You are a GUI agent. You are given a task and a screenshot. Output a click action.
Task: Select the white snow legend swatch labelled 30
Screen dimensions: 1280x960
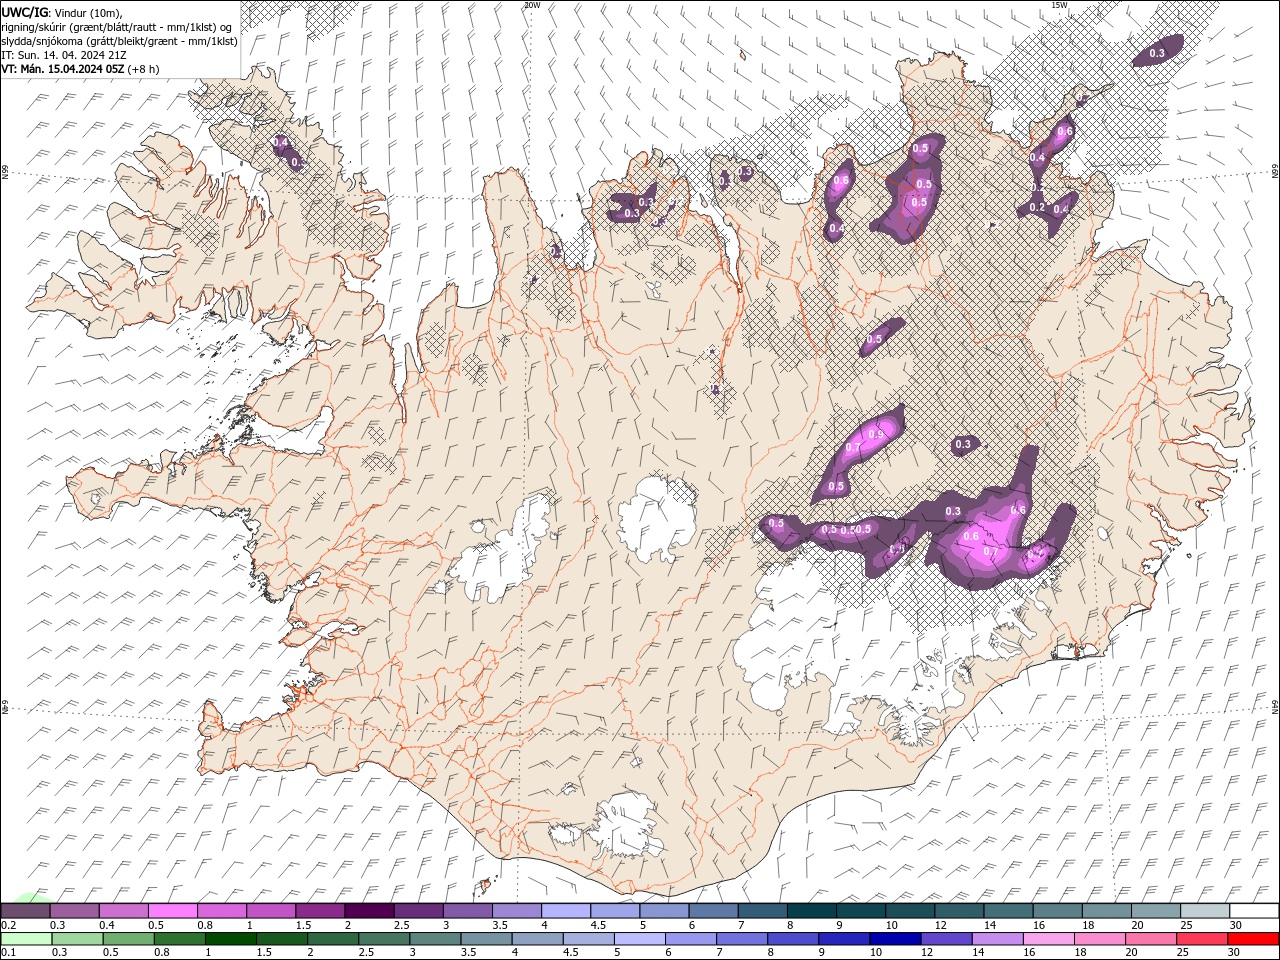(1254, 911)
